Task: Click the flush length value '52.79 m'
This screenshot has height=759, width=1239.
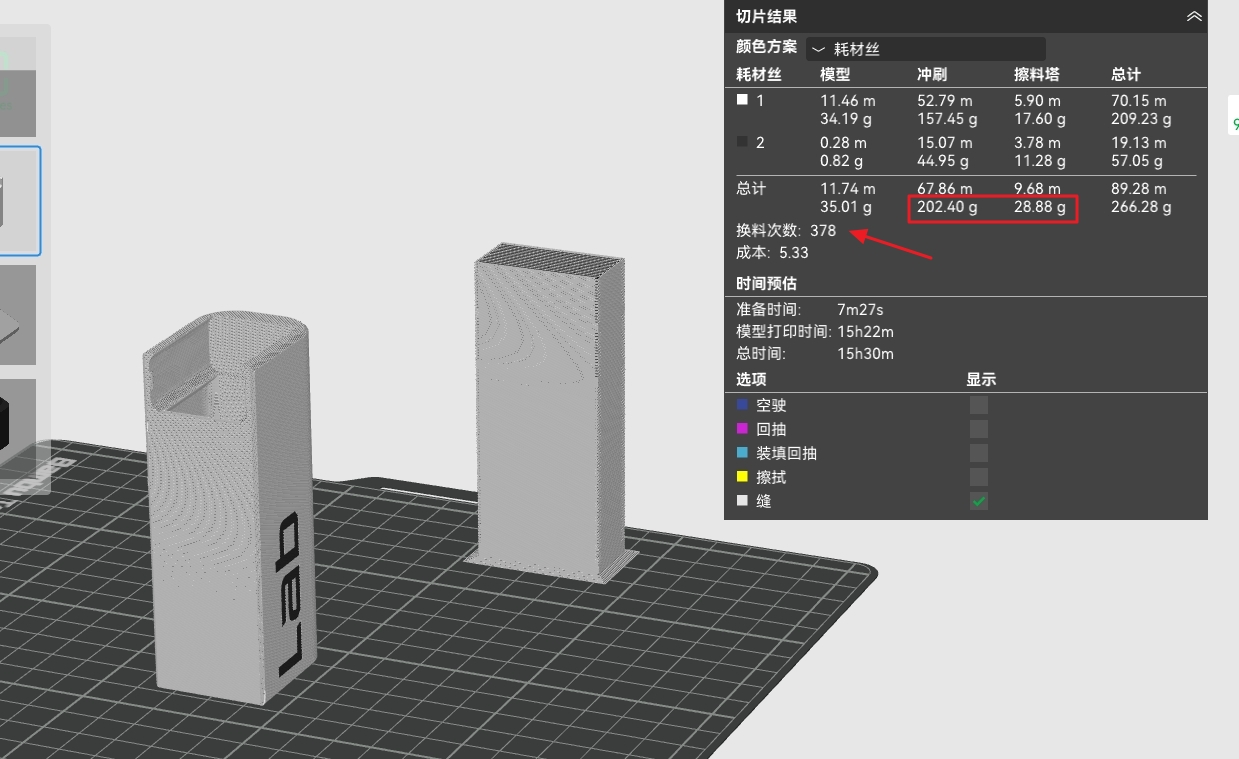Action: (x=945, y=101)
